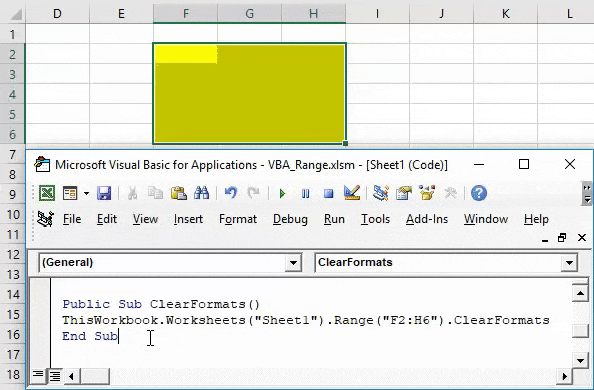The width and height of the screenshot is (594, 390).
Task: Click the Cut scissors icon
Action: coord(132,193)
